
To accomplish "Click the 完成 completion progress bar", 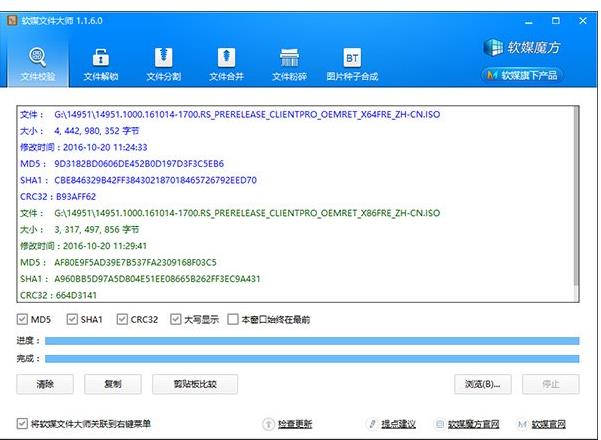I will 312,359.
